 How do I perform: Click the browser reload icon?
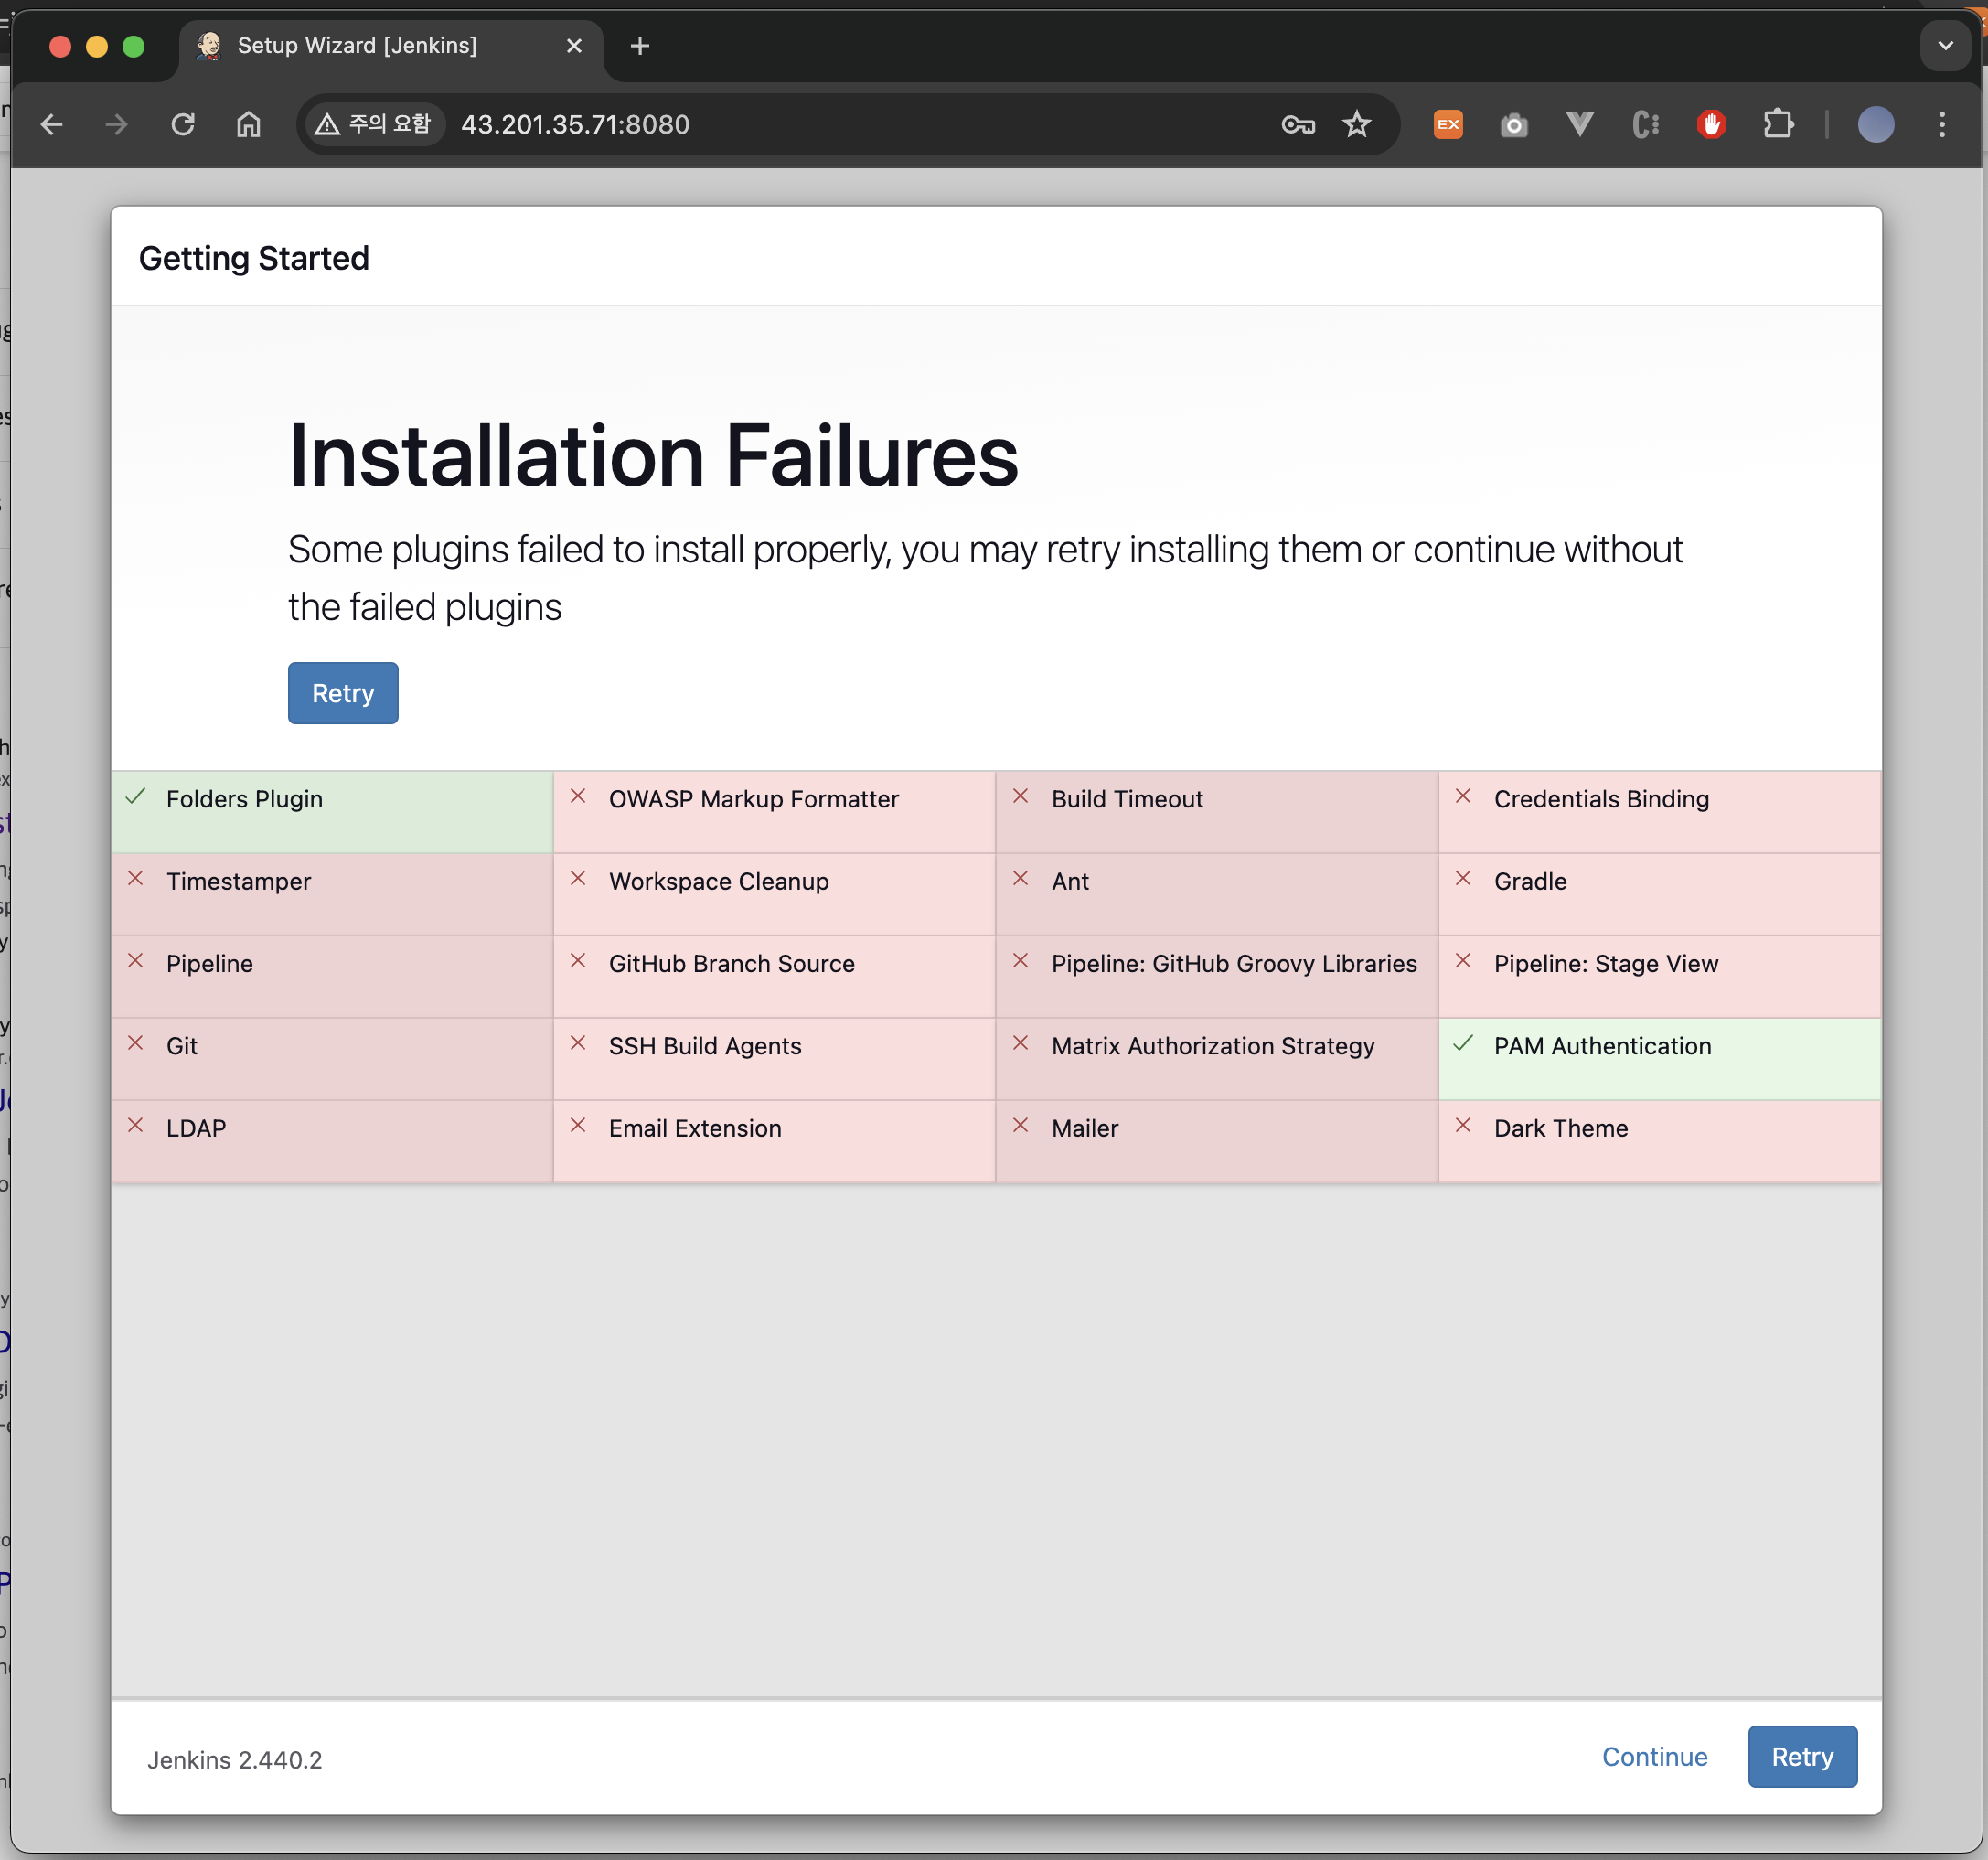183,124
